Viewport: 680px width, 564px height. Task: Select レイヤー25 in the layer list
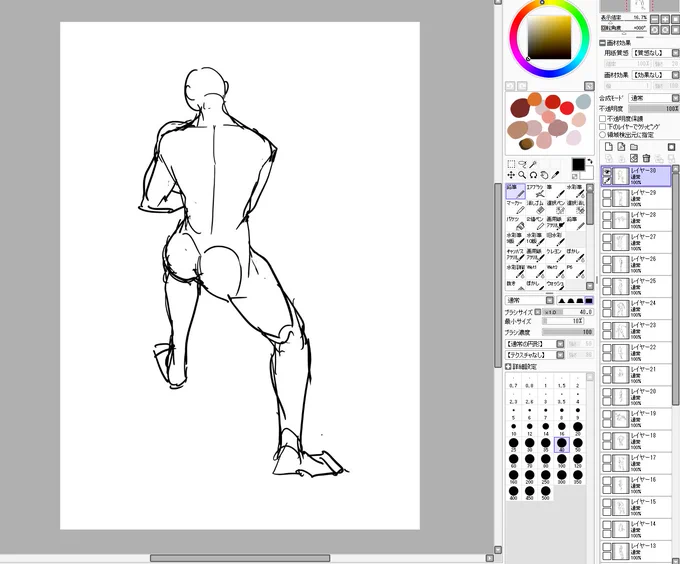[x=637, y=286]
